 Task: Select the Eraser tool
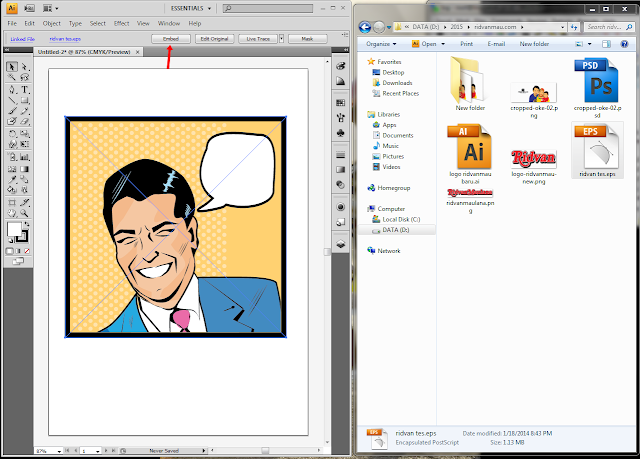tap(24, 121)
